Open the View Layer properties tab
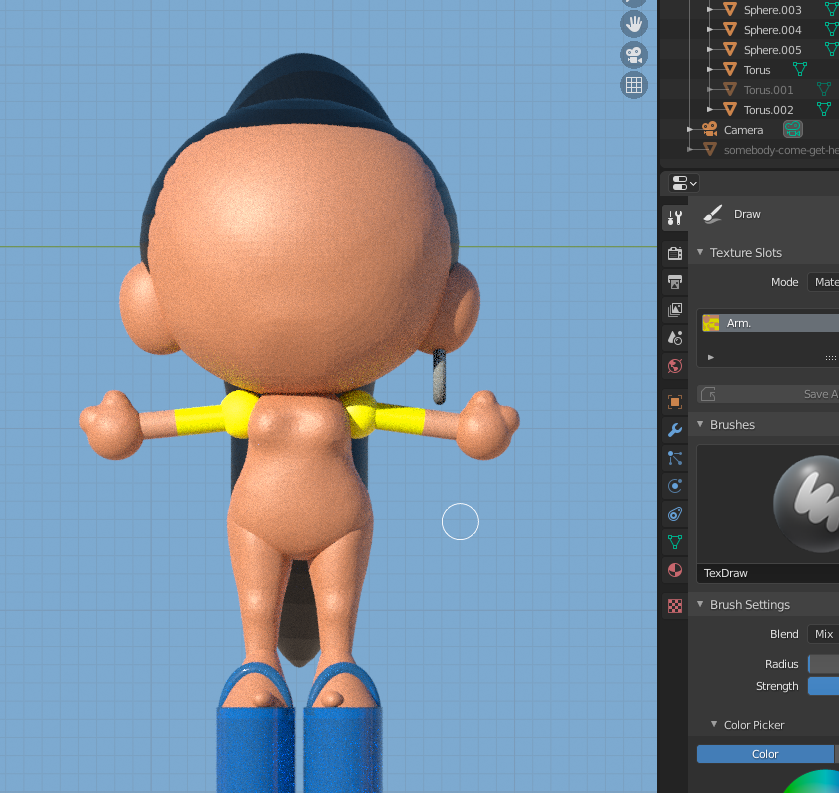839x793 pixels. (x=675, y=309)
